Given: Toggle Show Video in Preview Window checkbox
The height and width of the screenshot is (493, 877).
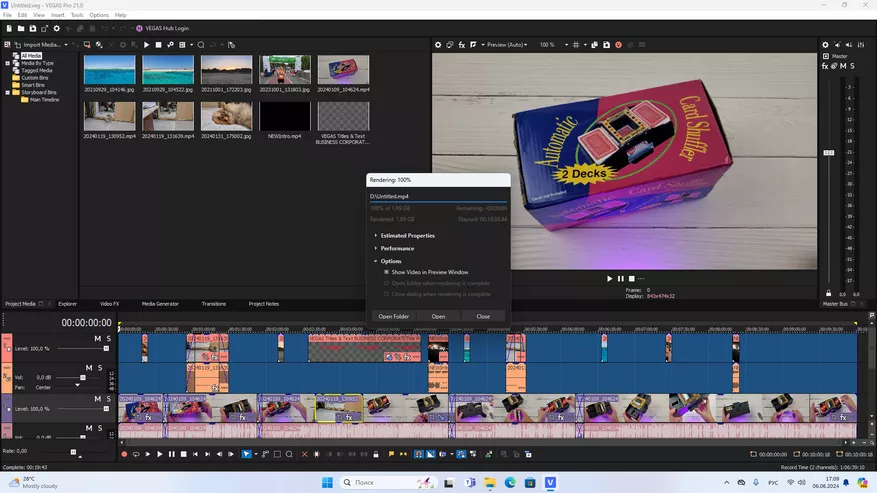Looking at the screenshot, I should (x=387, y=272).
